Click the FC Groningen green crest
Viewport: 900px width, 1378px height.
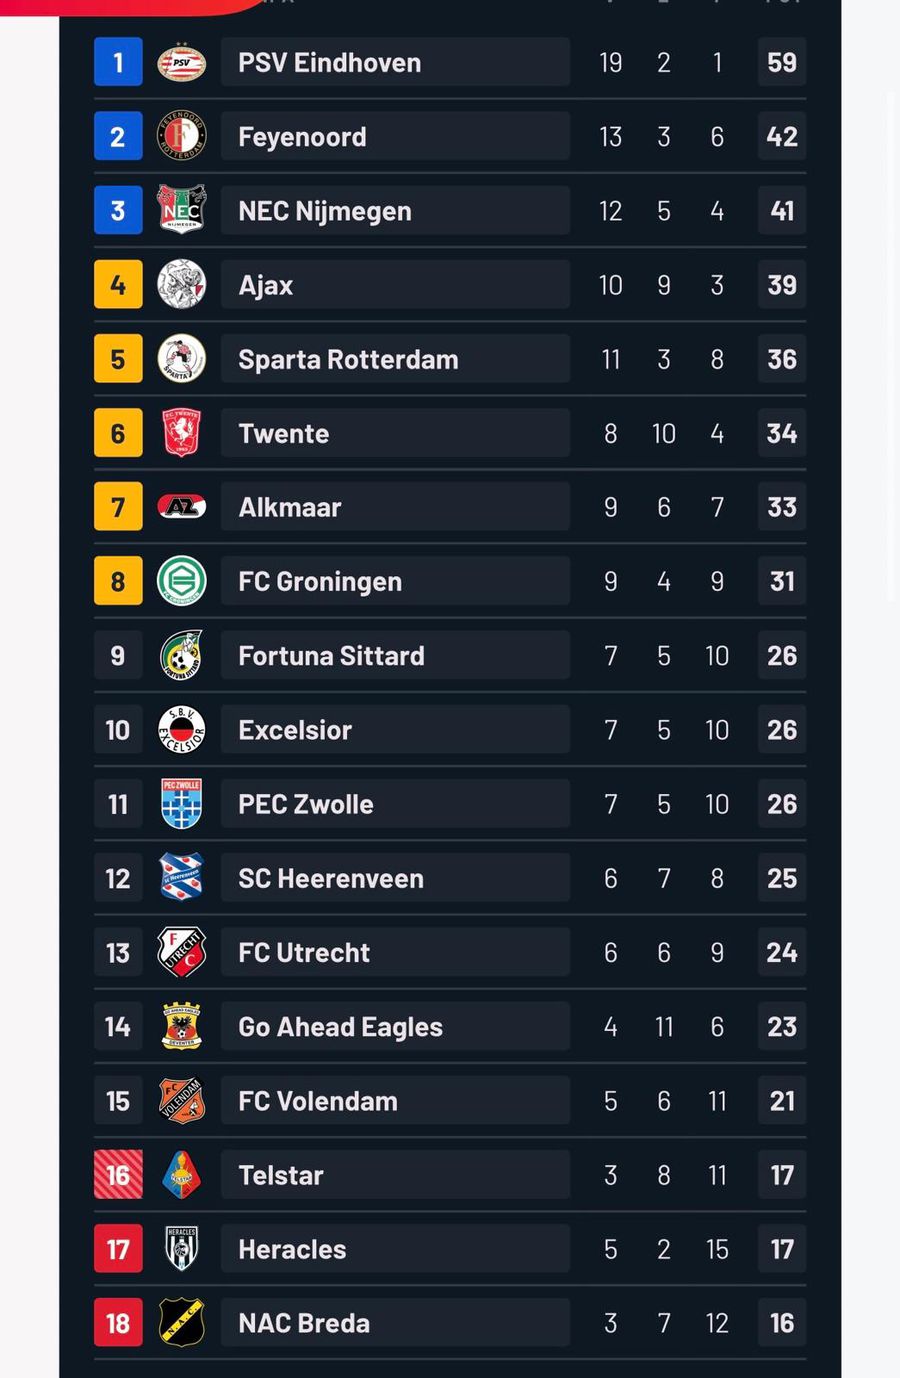click(181, 581)
